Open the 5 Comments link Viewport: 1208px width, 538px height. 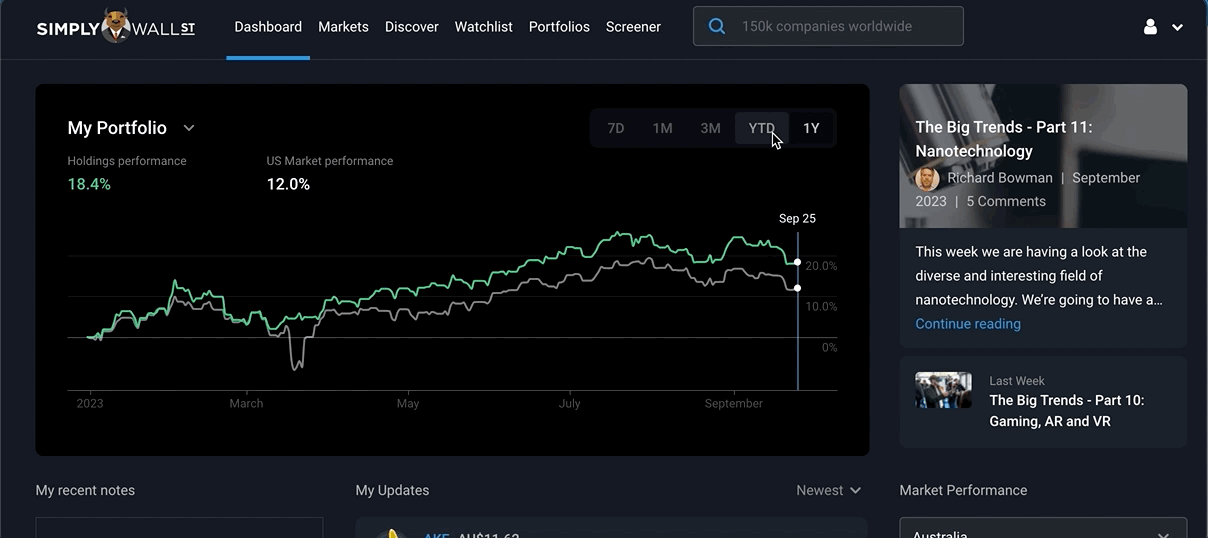click(1006, 201)
